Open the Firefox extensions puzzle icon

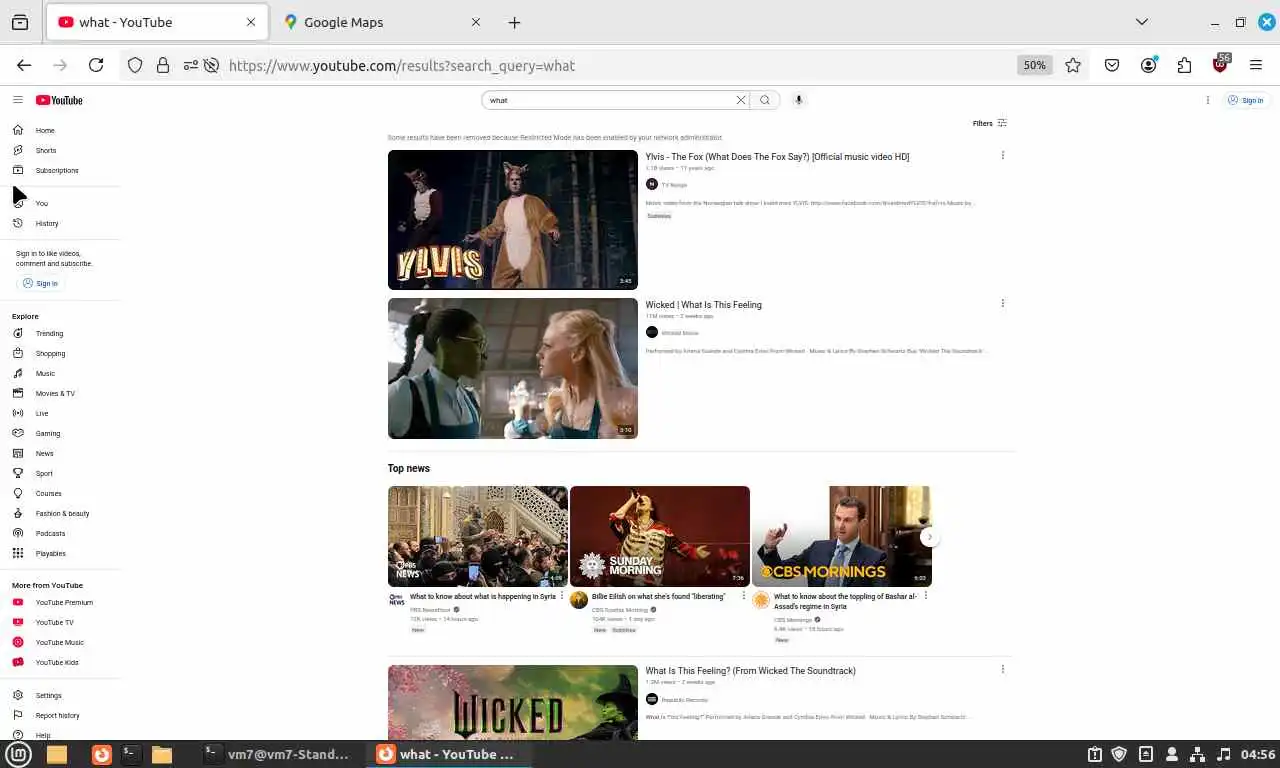click(x=1184, y=65)
